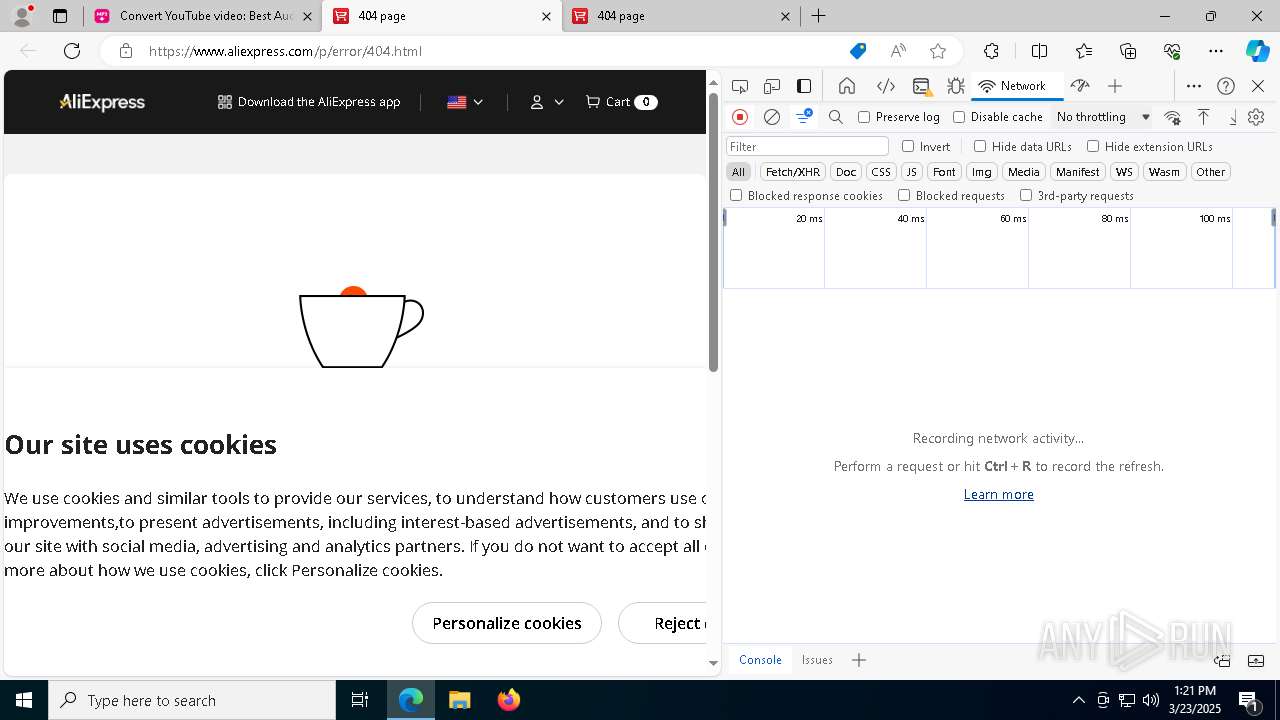Open File Explorer from taskbar
Image resolution: width=1280 pixels, height=720 pixels.
[x=459, y=700]
